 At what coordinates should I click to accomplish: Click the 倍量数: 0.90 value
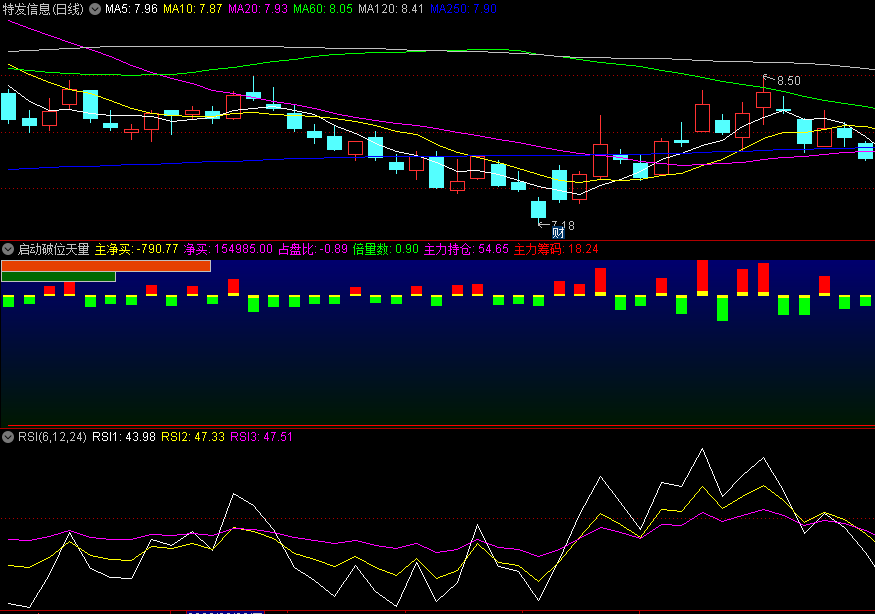pos(386,249)
